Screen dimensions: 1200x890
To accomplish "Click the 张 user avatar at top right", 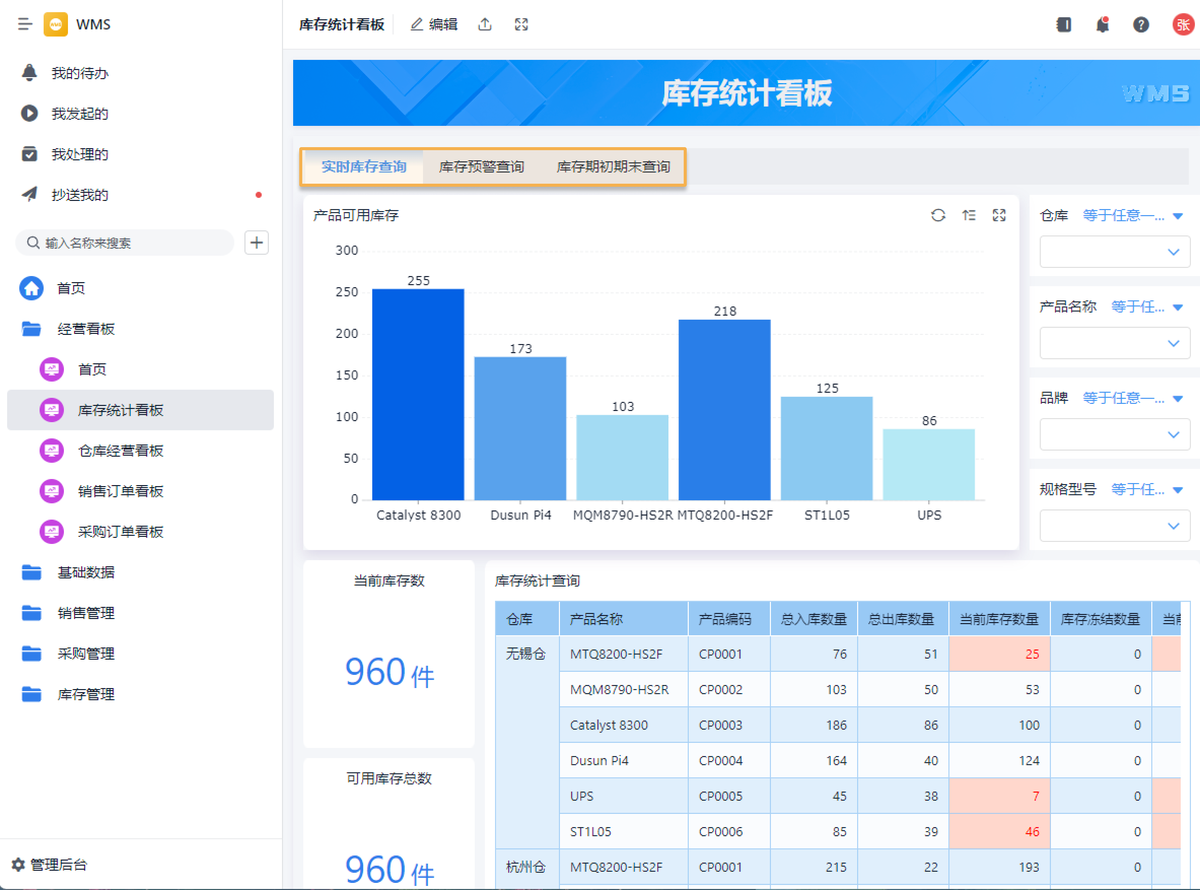I will 1181,24.
